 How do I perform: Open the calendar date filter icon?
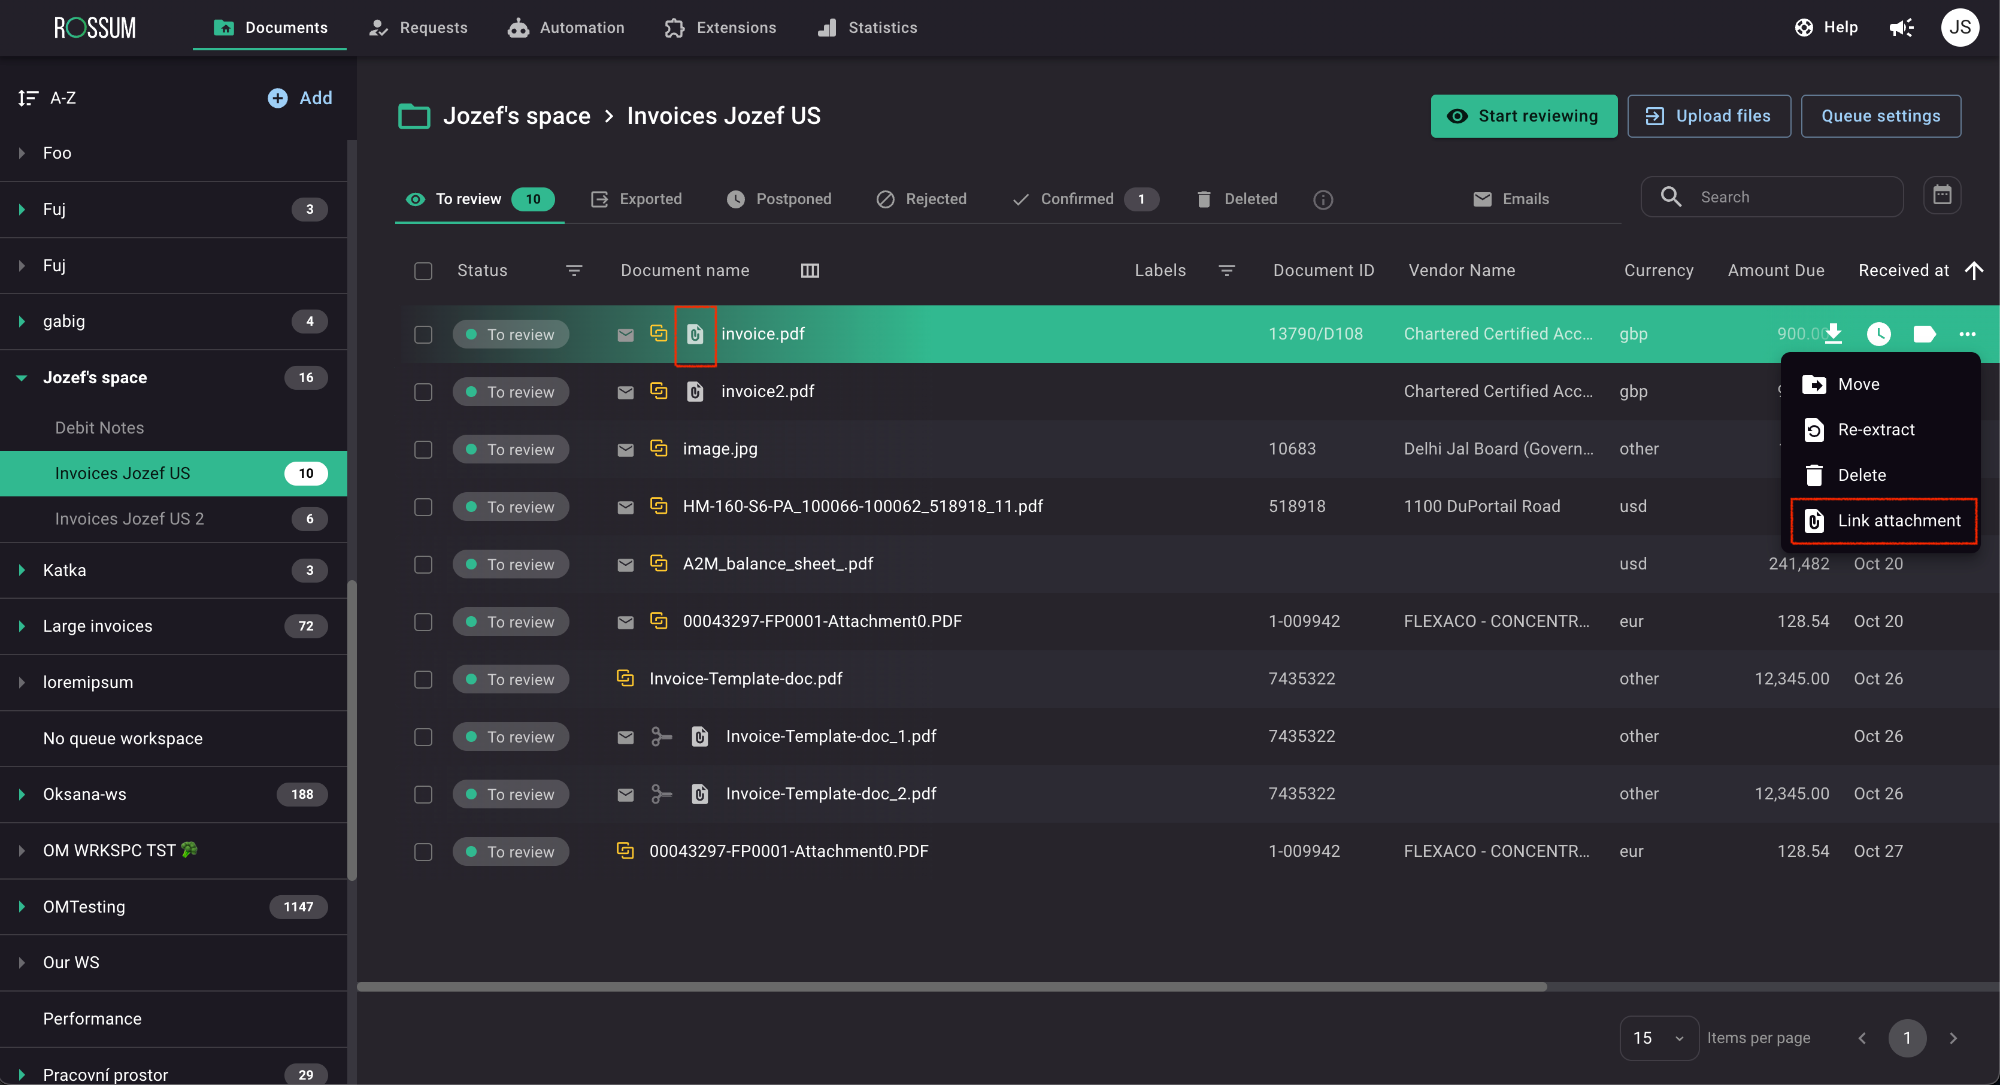(x=1941, y=196)
